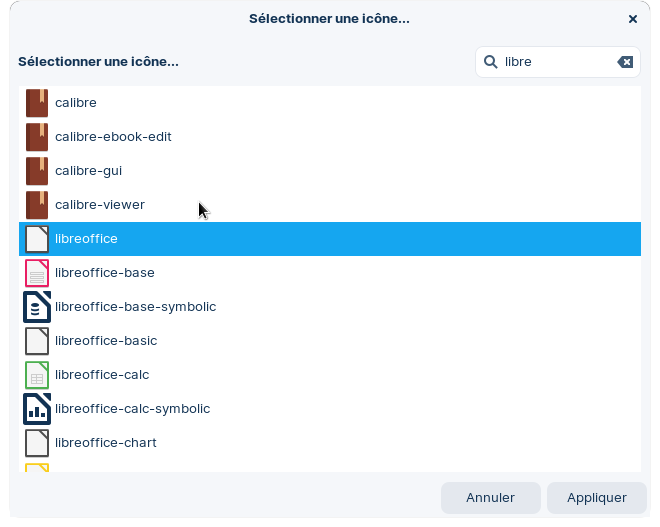Click the libreoffice-chart icon
660x527 pixels.
click(x=37, y=443)
